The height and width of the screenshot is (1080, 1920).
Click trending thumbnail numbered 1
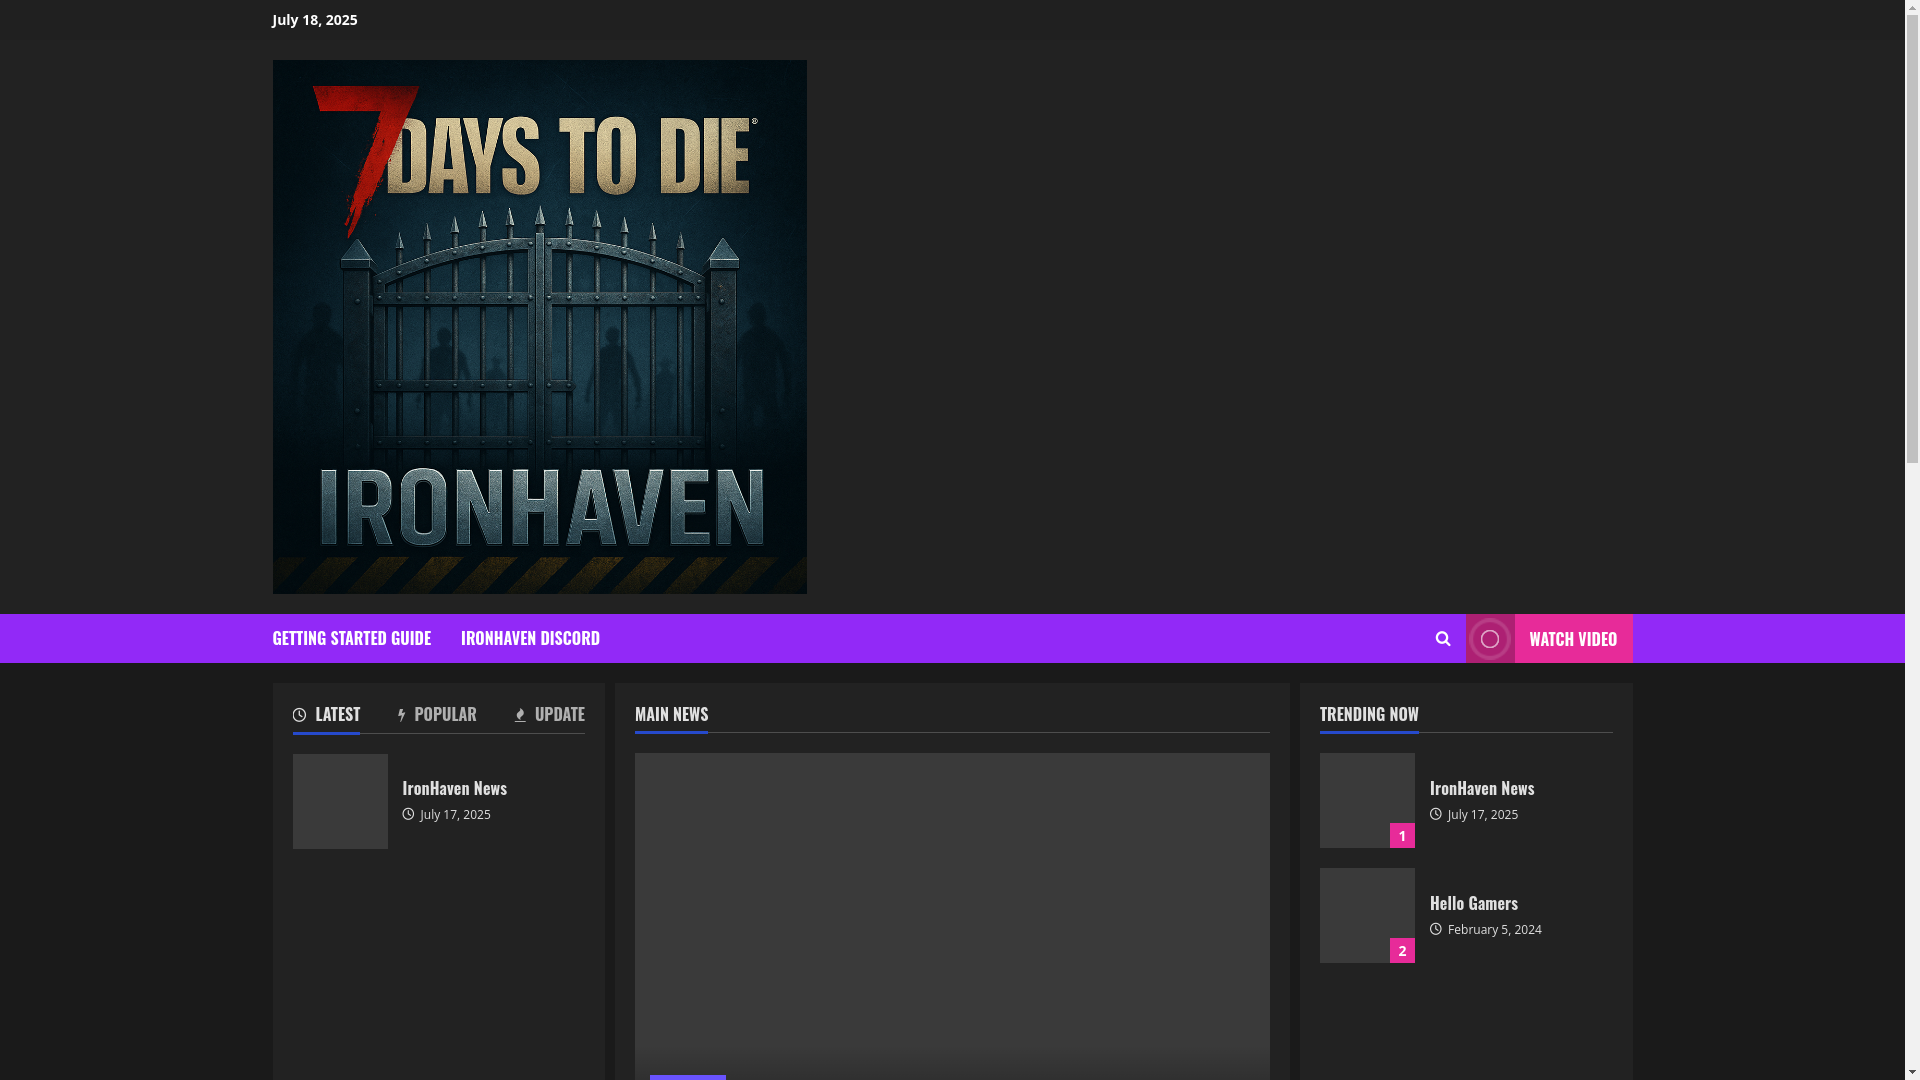tap(1367, 800)
